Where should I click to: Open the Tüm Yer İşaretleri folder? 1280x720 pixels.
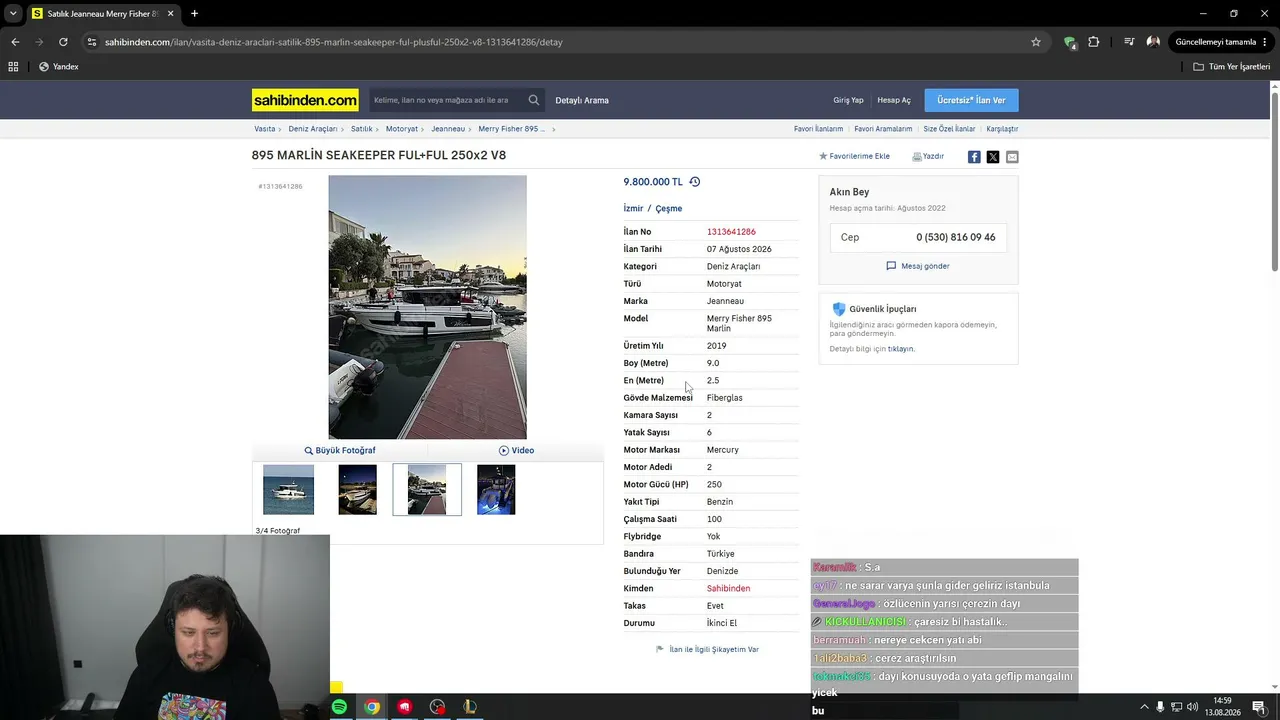(1232, 67)
